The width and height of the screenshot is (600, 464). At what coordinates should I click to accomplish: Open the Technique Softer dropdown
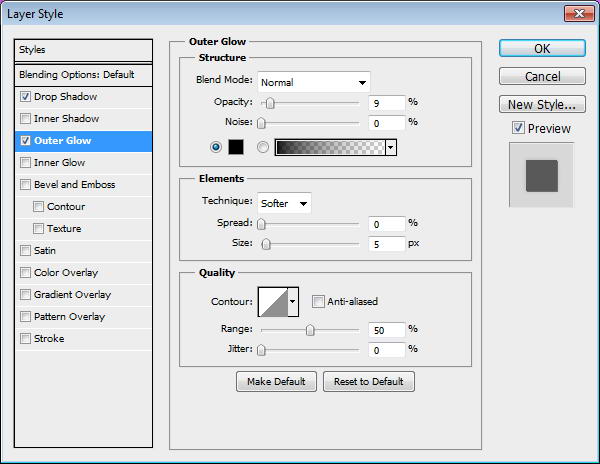coord(284,203)
